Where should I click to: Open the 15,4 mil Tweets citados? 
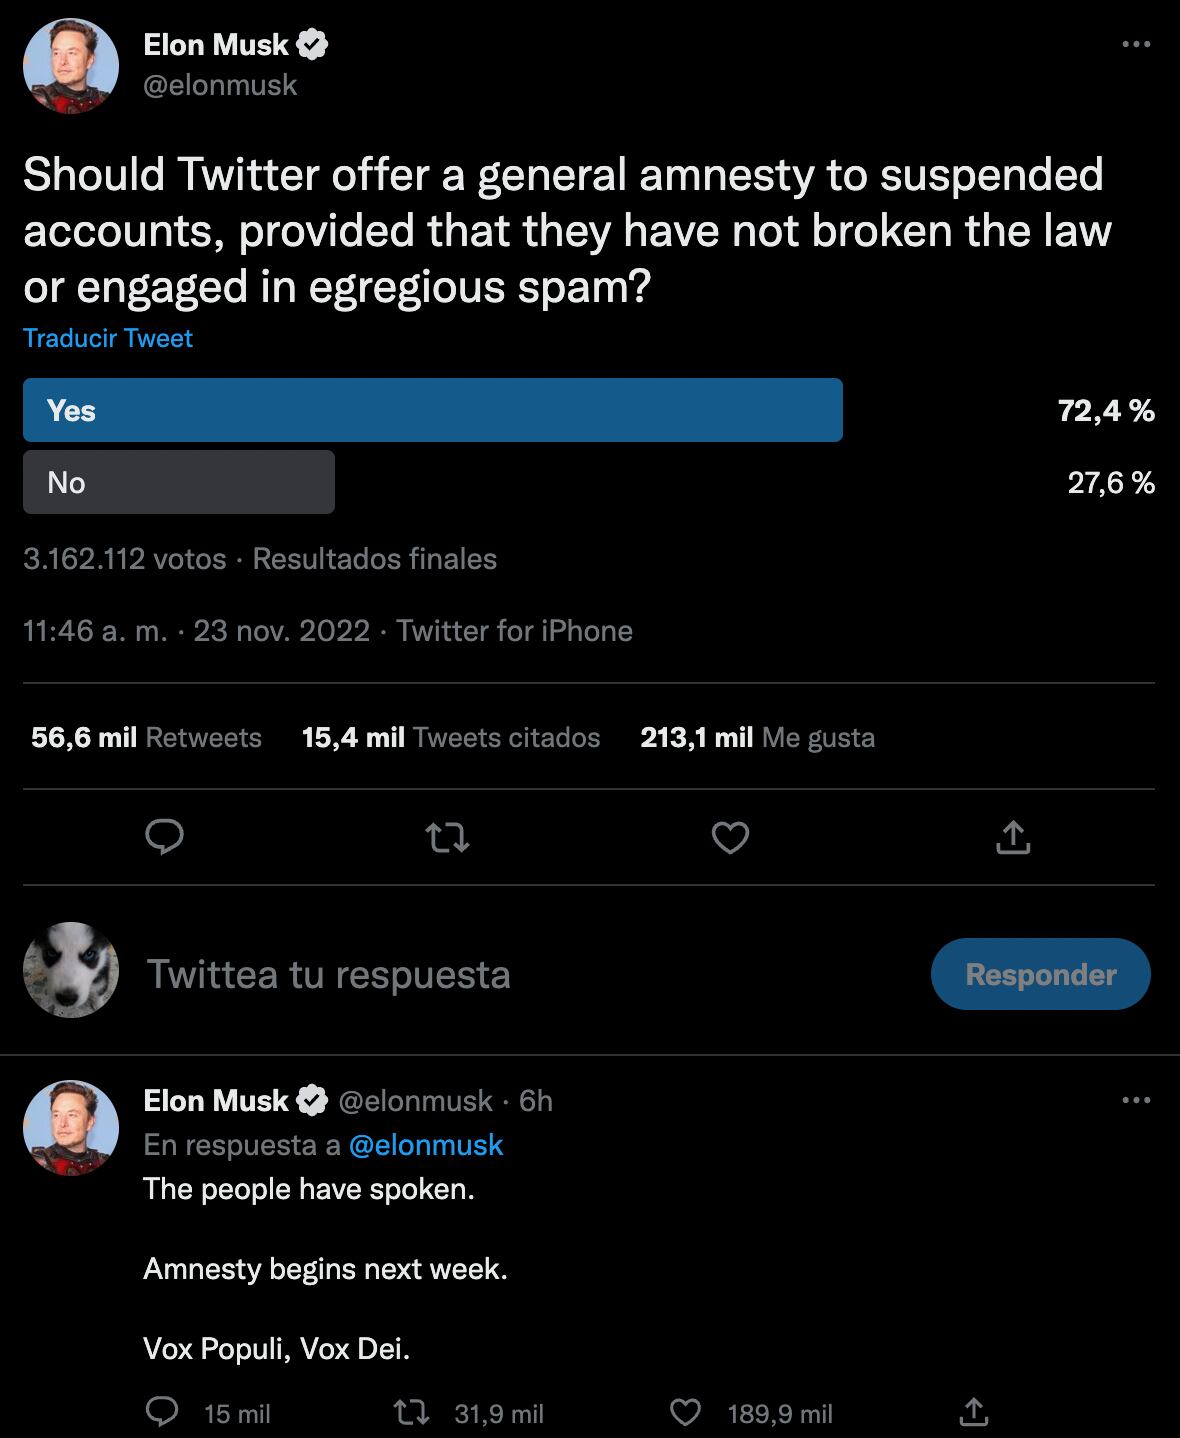point(450,738)
